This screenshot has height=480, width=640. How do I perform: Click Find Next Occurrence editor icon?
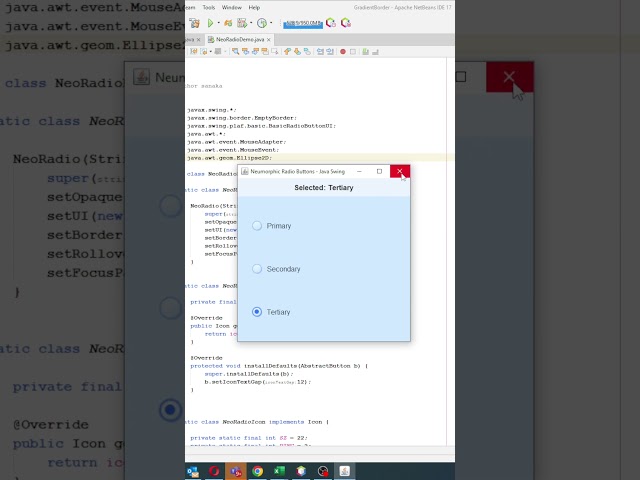(x=255, y=51)
